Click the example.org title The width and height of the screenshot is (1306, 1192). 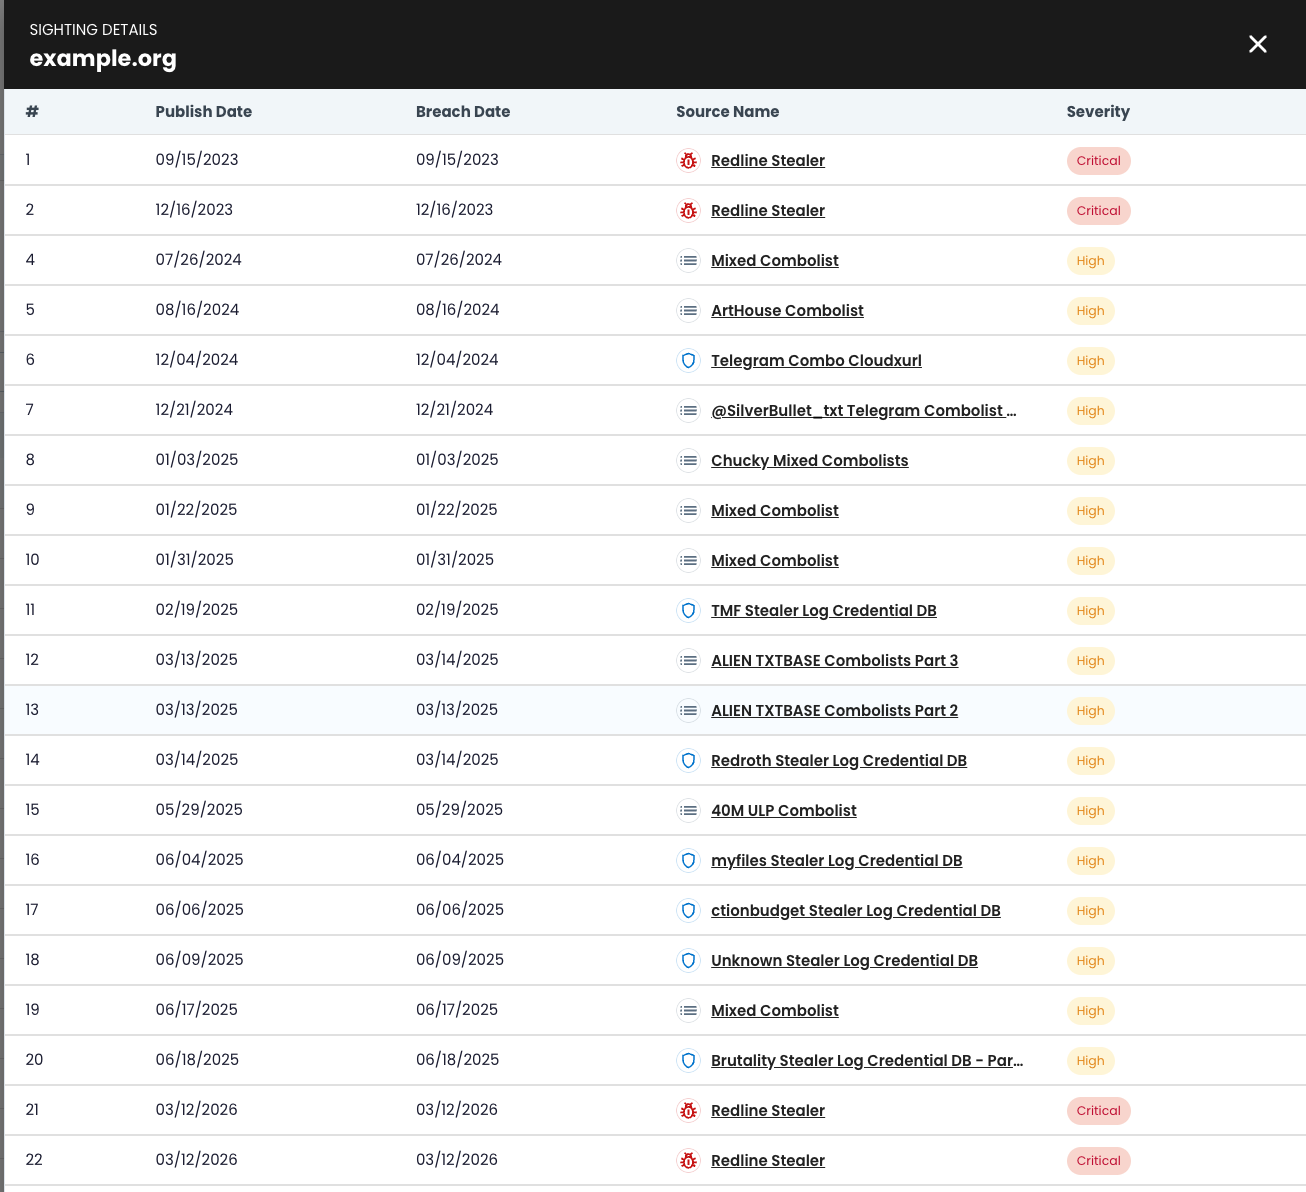click(103, 58)
